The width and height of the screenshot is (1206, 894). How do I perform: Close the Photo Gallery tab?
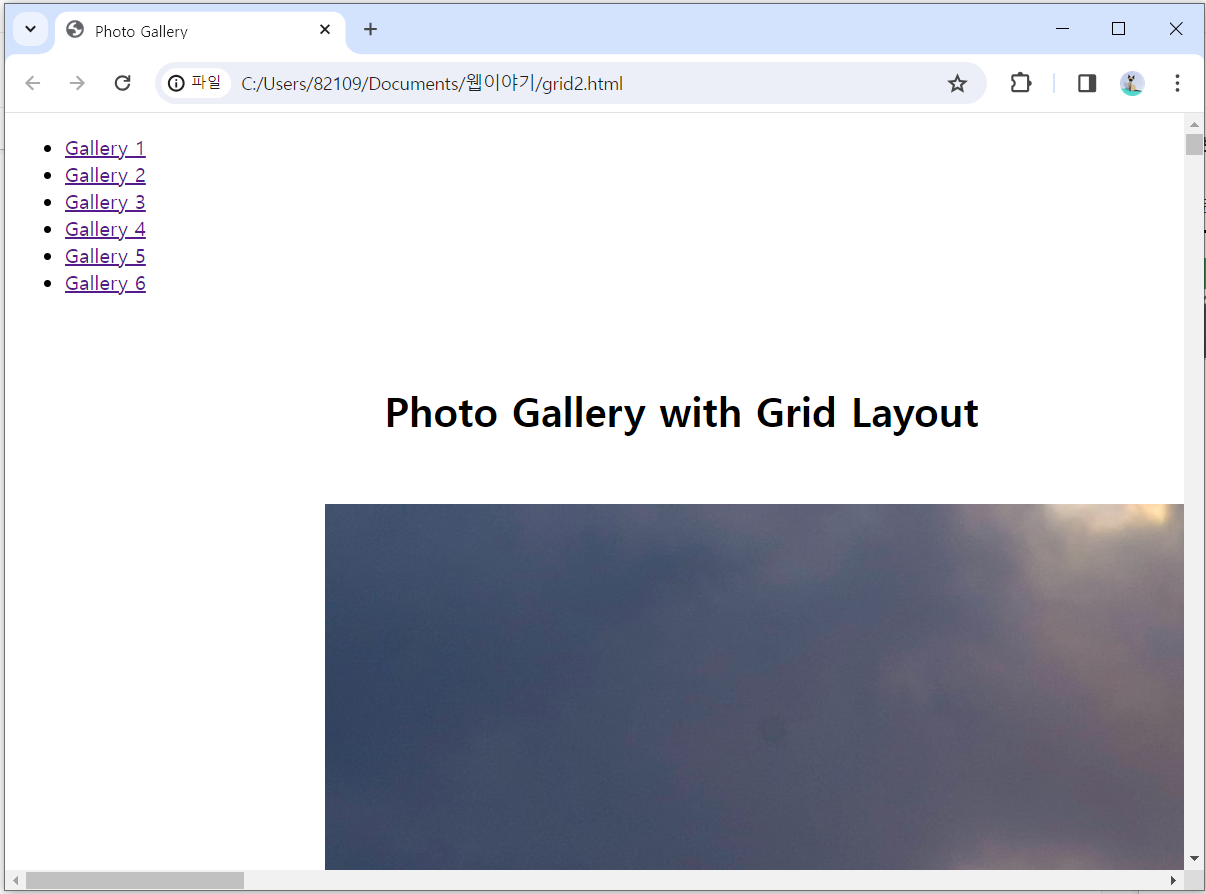tap(325, 30)
